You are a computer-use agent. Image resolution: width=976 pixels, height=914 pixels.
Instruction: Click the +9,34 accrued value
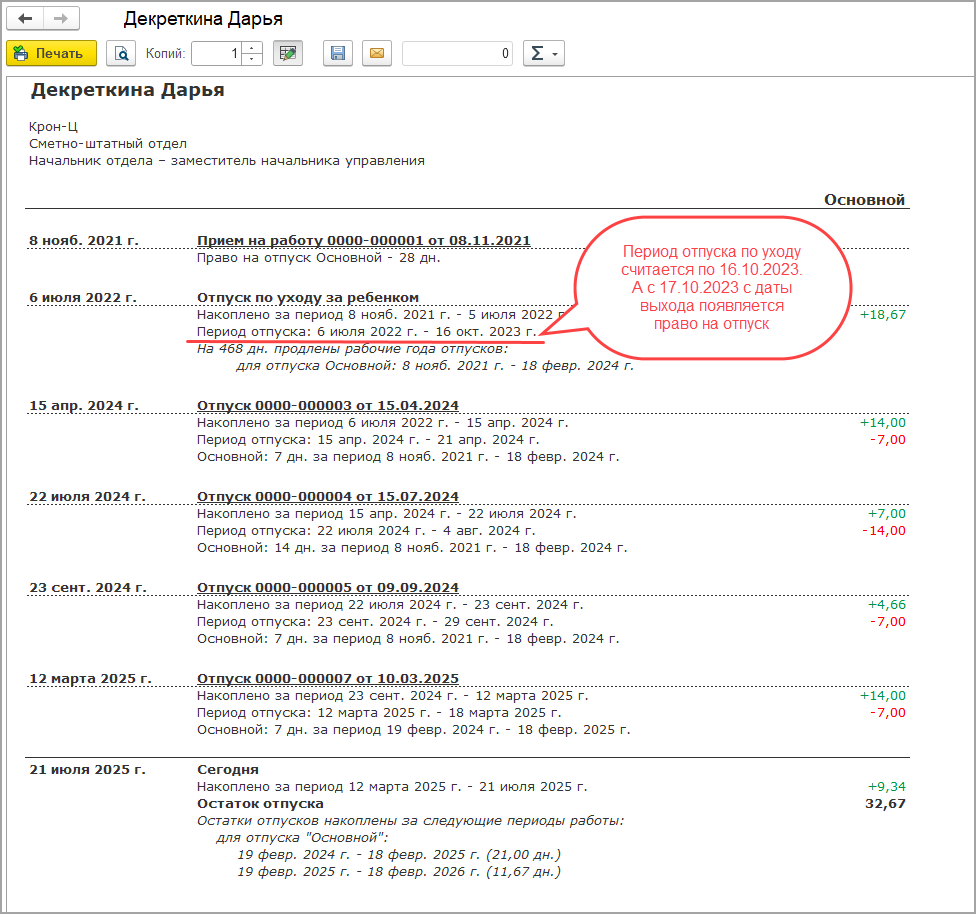(887, 786)
